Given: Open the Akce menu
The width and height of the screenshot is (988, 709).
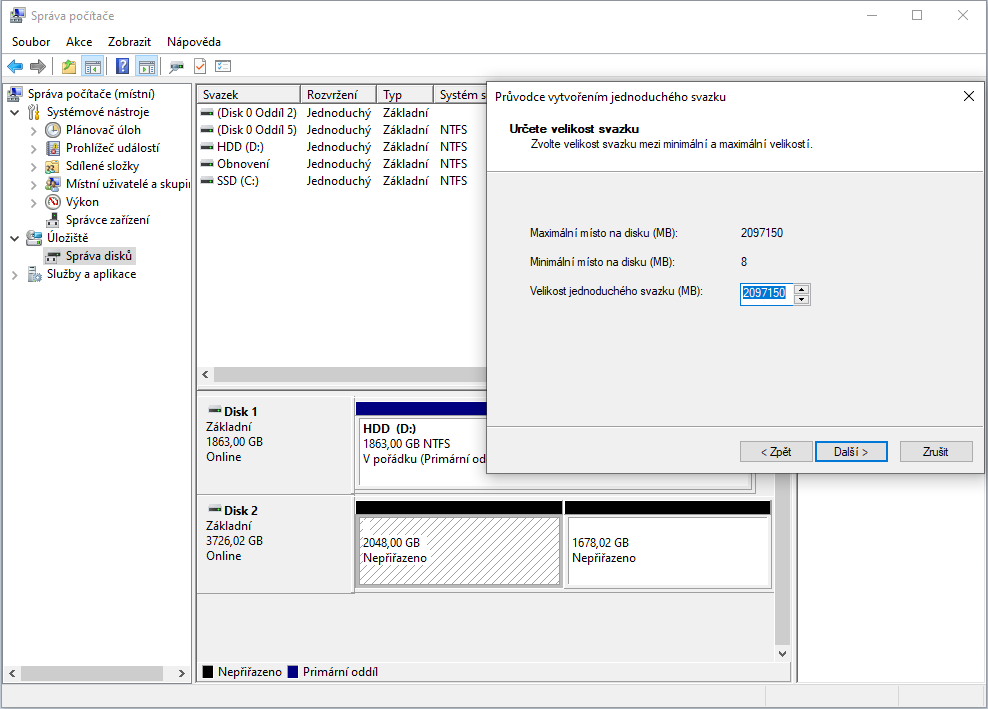Looking at the screenshot, I should [x=79, y=42].
